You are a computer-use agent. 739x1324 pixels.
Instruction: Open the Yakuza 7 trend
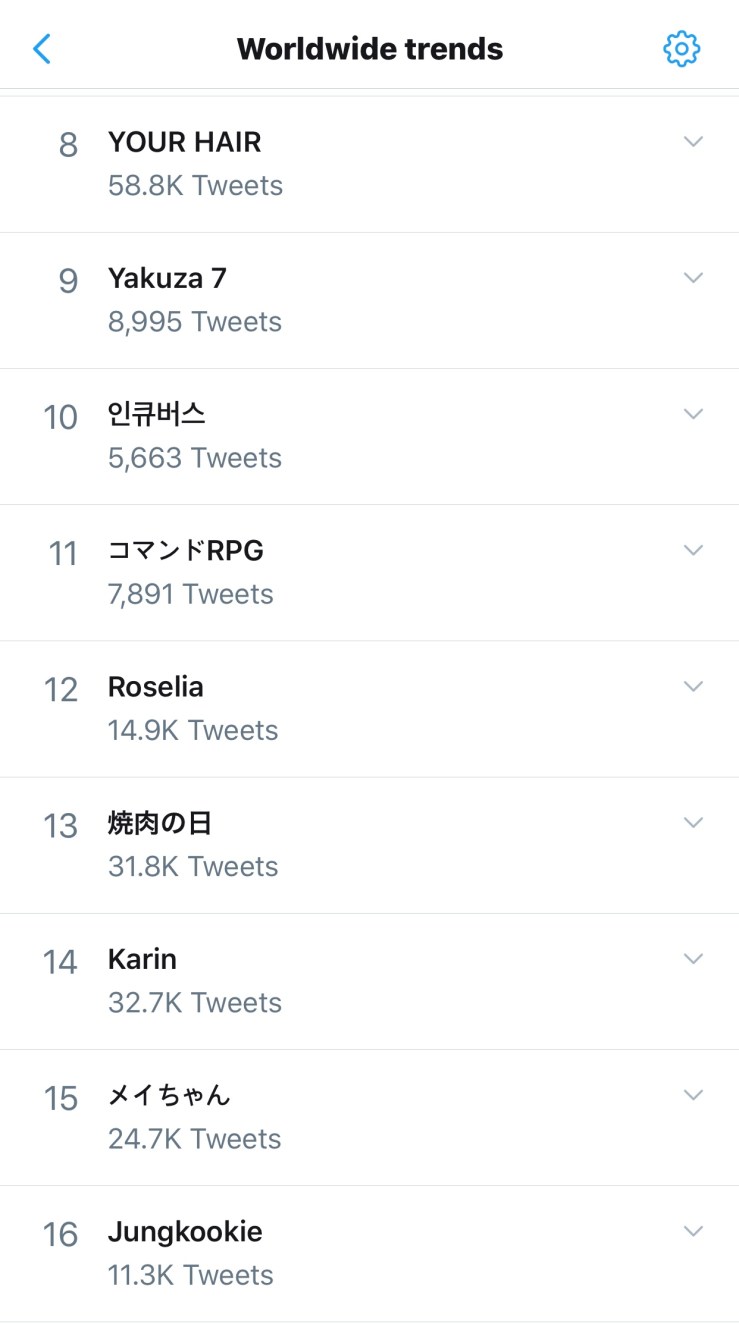click(x=167, y=279)
